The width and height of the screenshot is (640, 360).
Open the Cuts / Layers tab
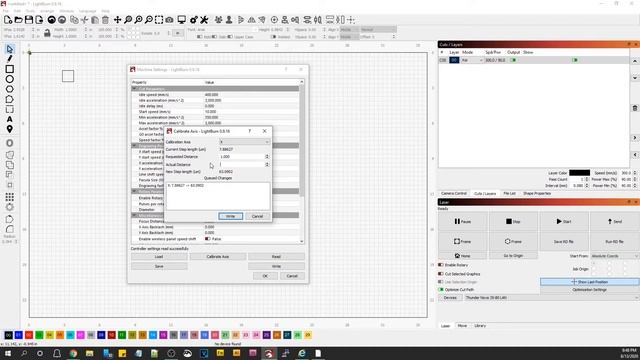pos(485,193)
